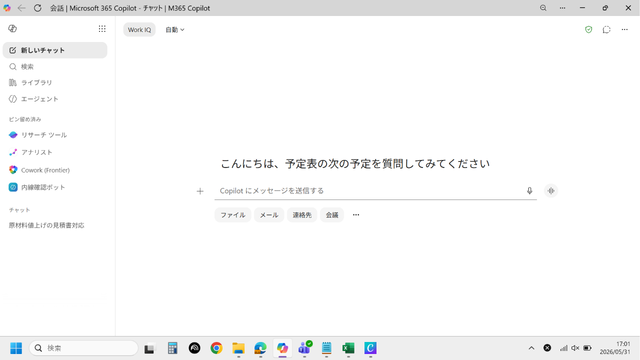Click the black X tray icon

[547, 348]
